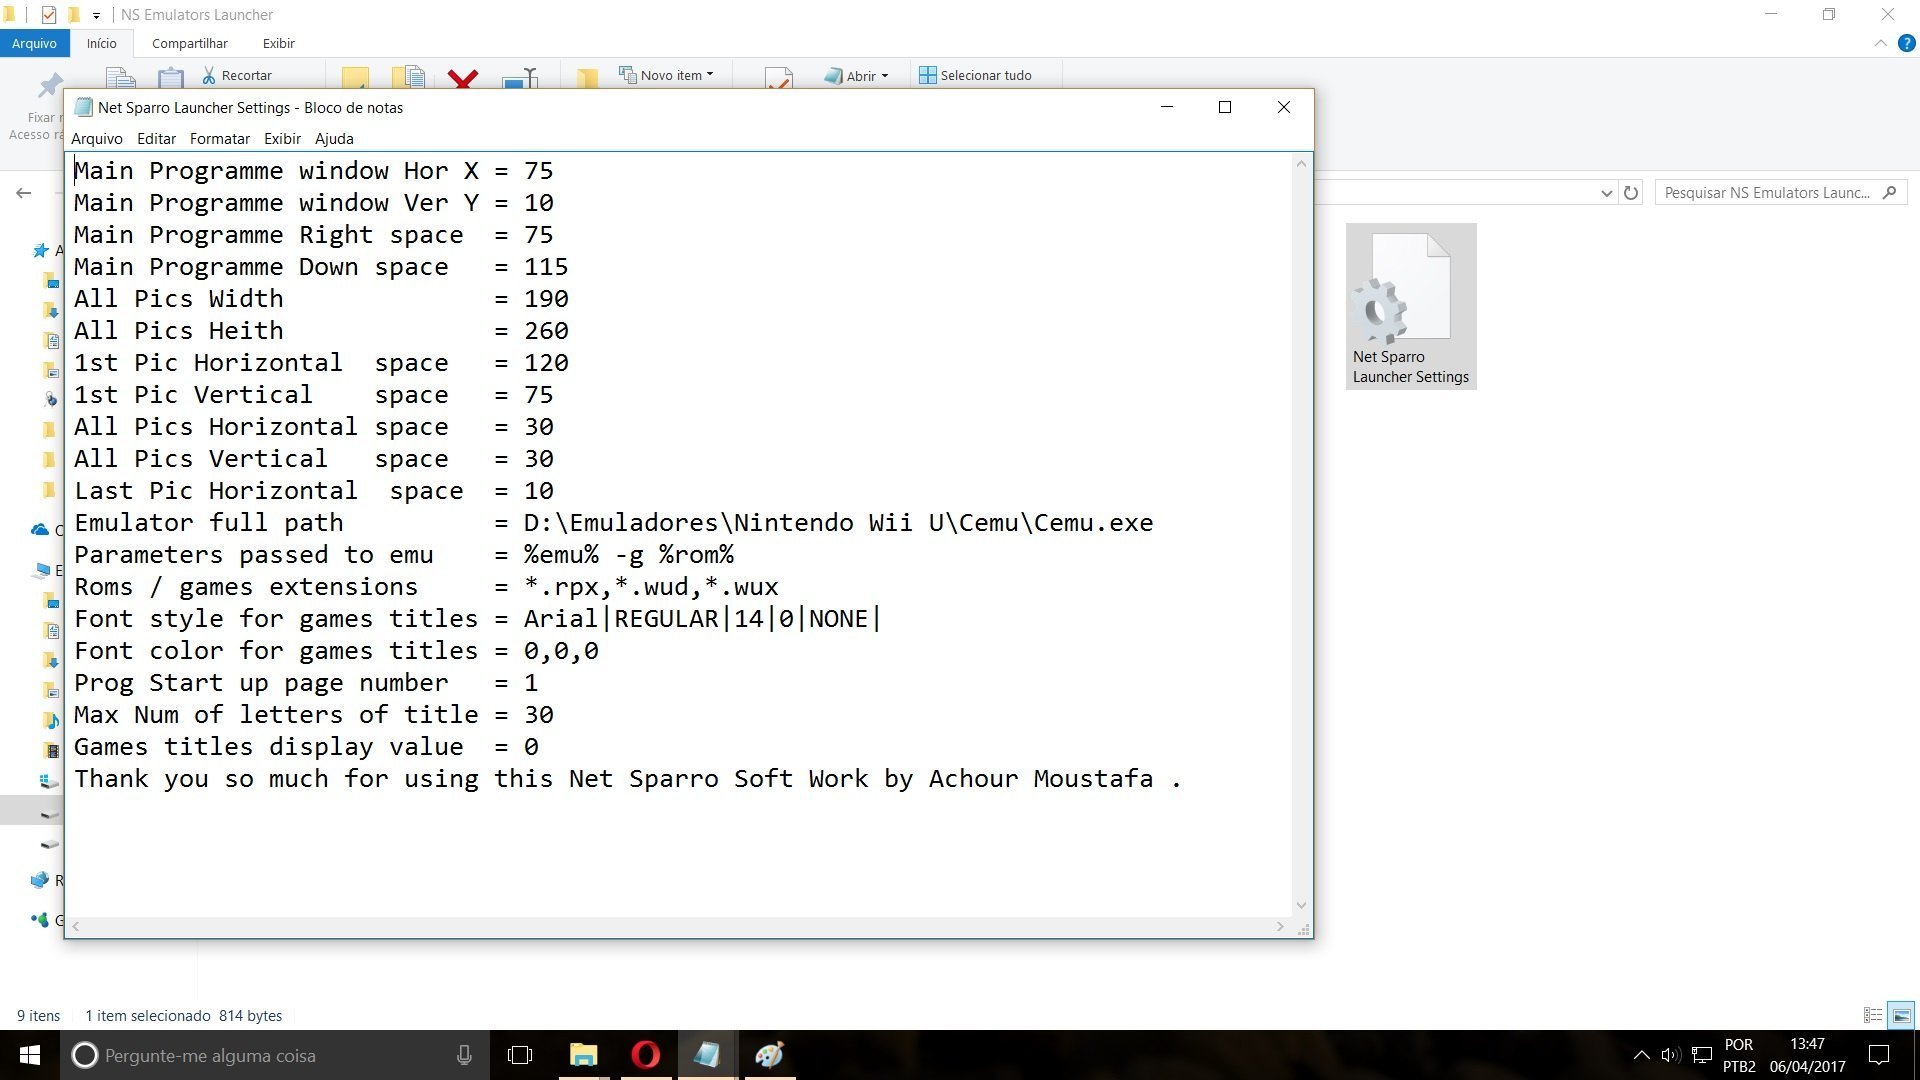The width and height of the screenshot is (1920, 1080).
Task: Open the Action Center notifications icon
Action: (1879, 1055)
